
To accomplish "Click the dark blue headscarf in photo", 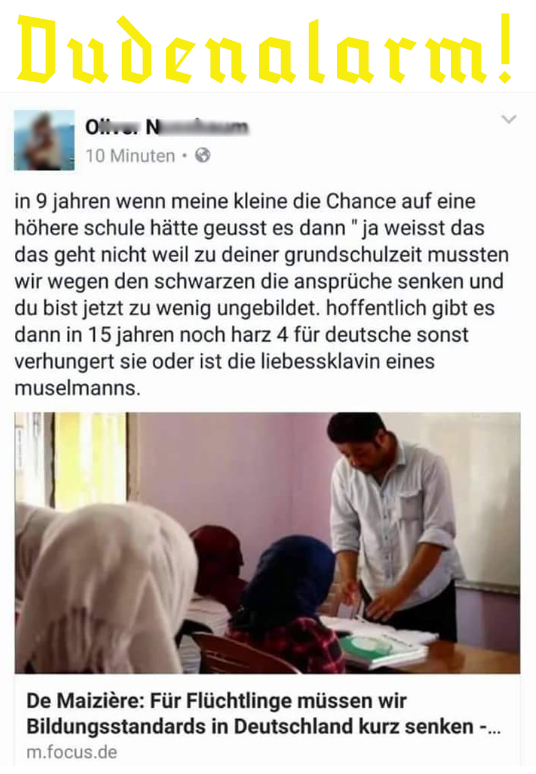I will tap(290, 578).
